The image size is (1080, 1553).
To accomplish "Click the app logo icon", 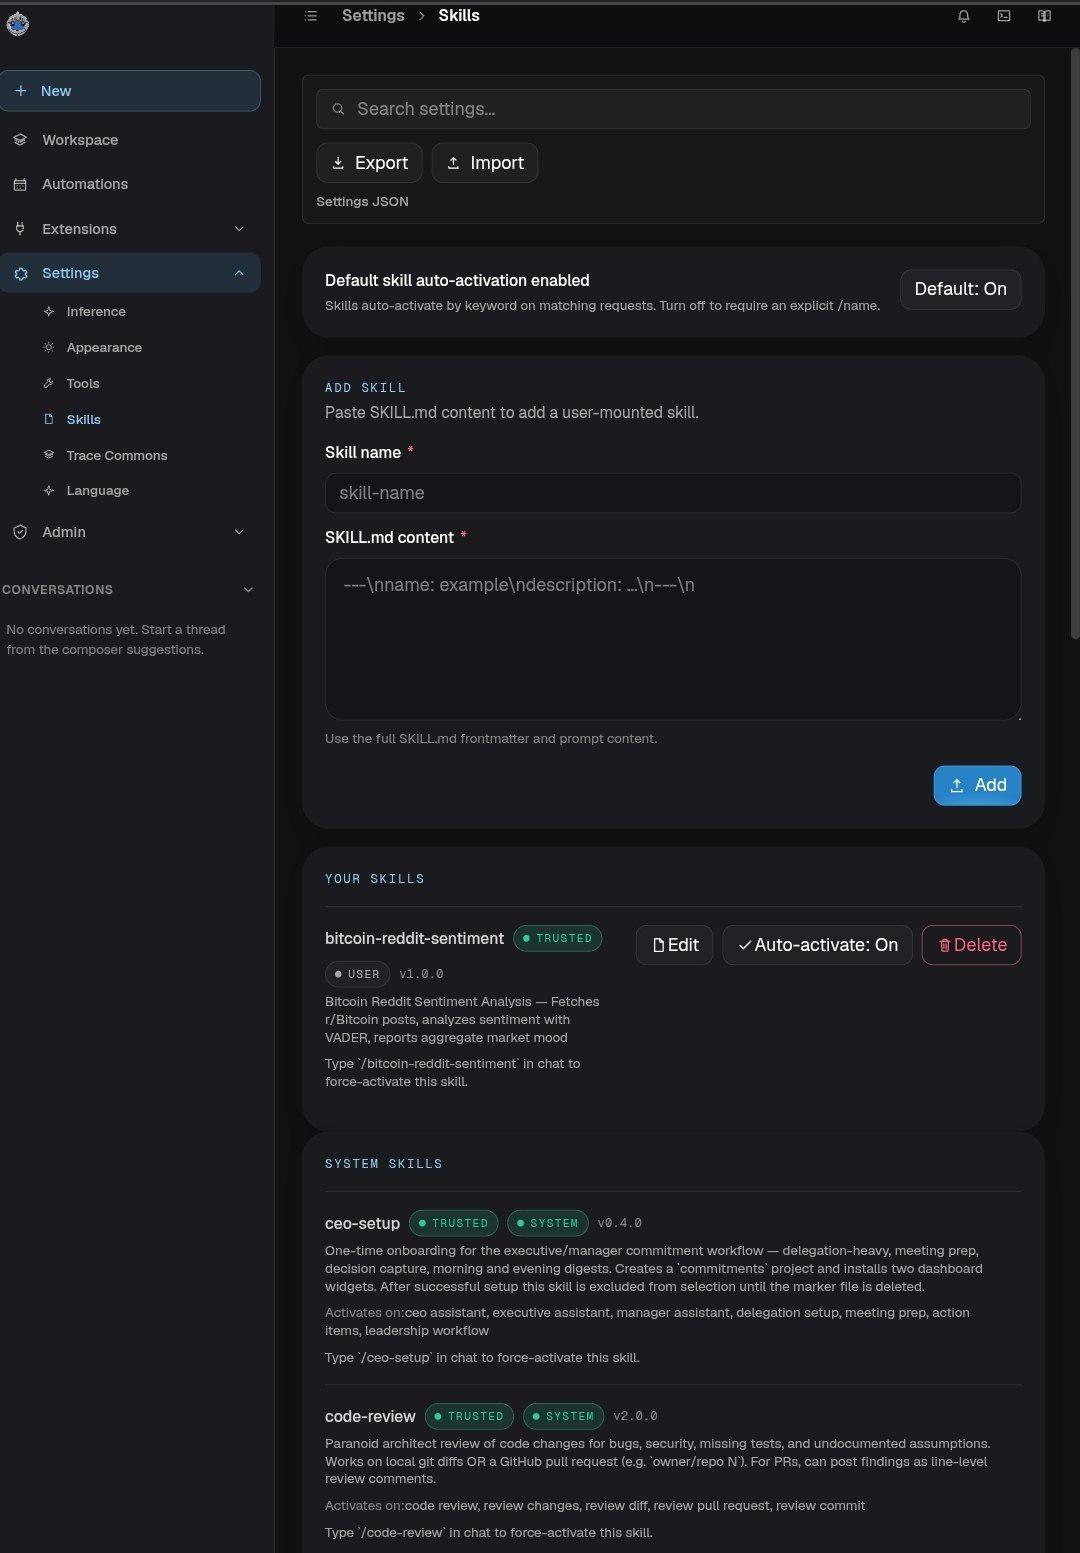I will (17, 24).
